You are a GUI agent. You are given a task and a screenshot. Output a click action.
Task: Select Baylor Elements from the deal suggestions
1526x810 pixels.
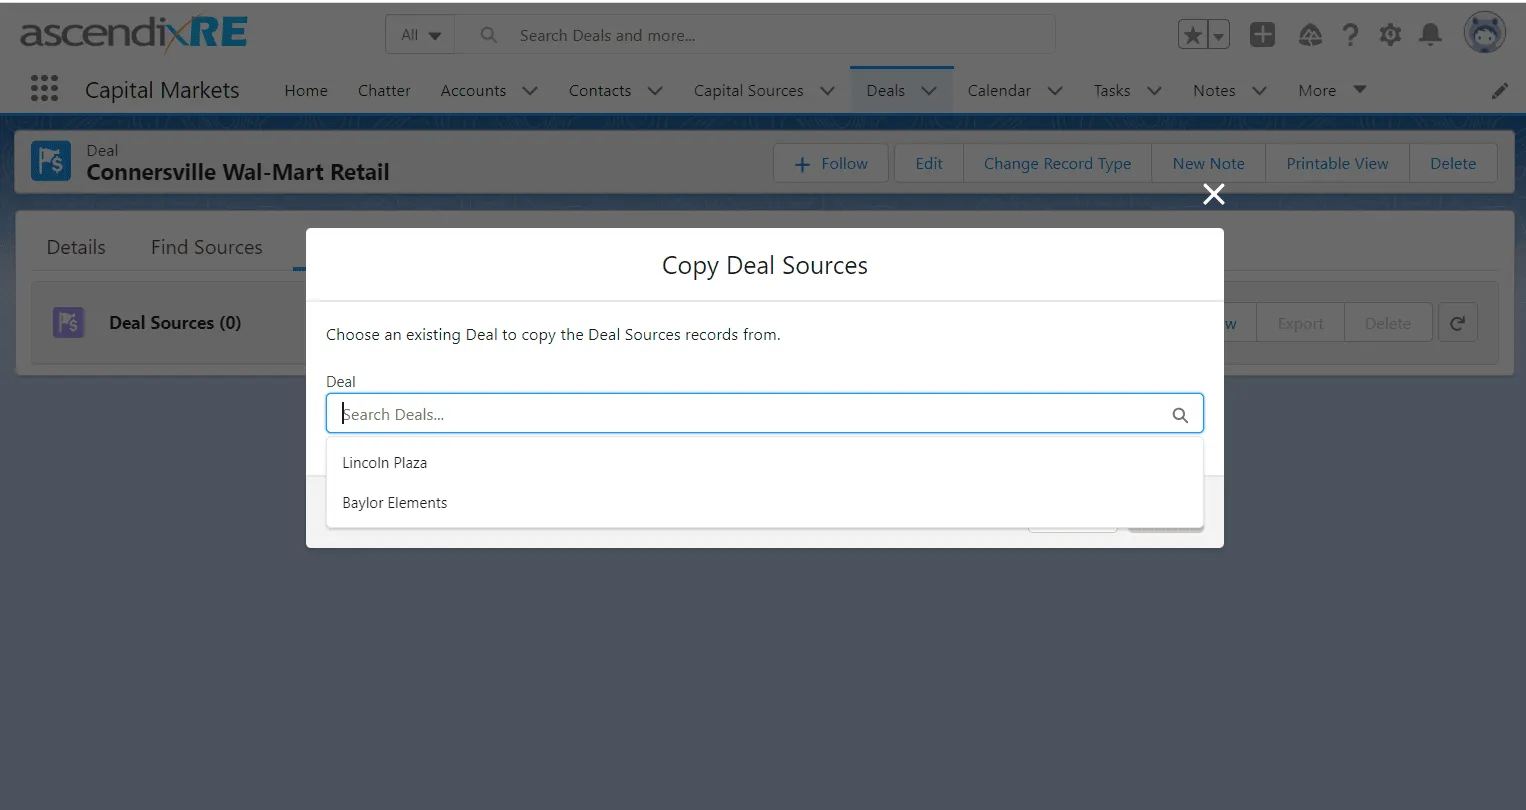[x=765, y=503]
